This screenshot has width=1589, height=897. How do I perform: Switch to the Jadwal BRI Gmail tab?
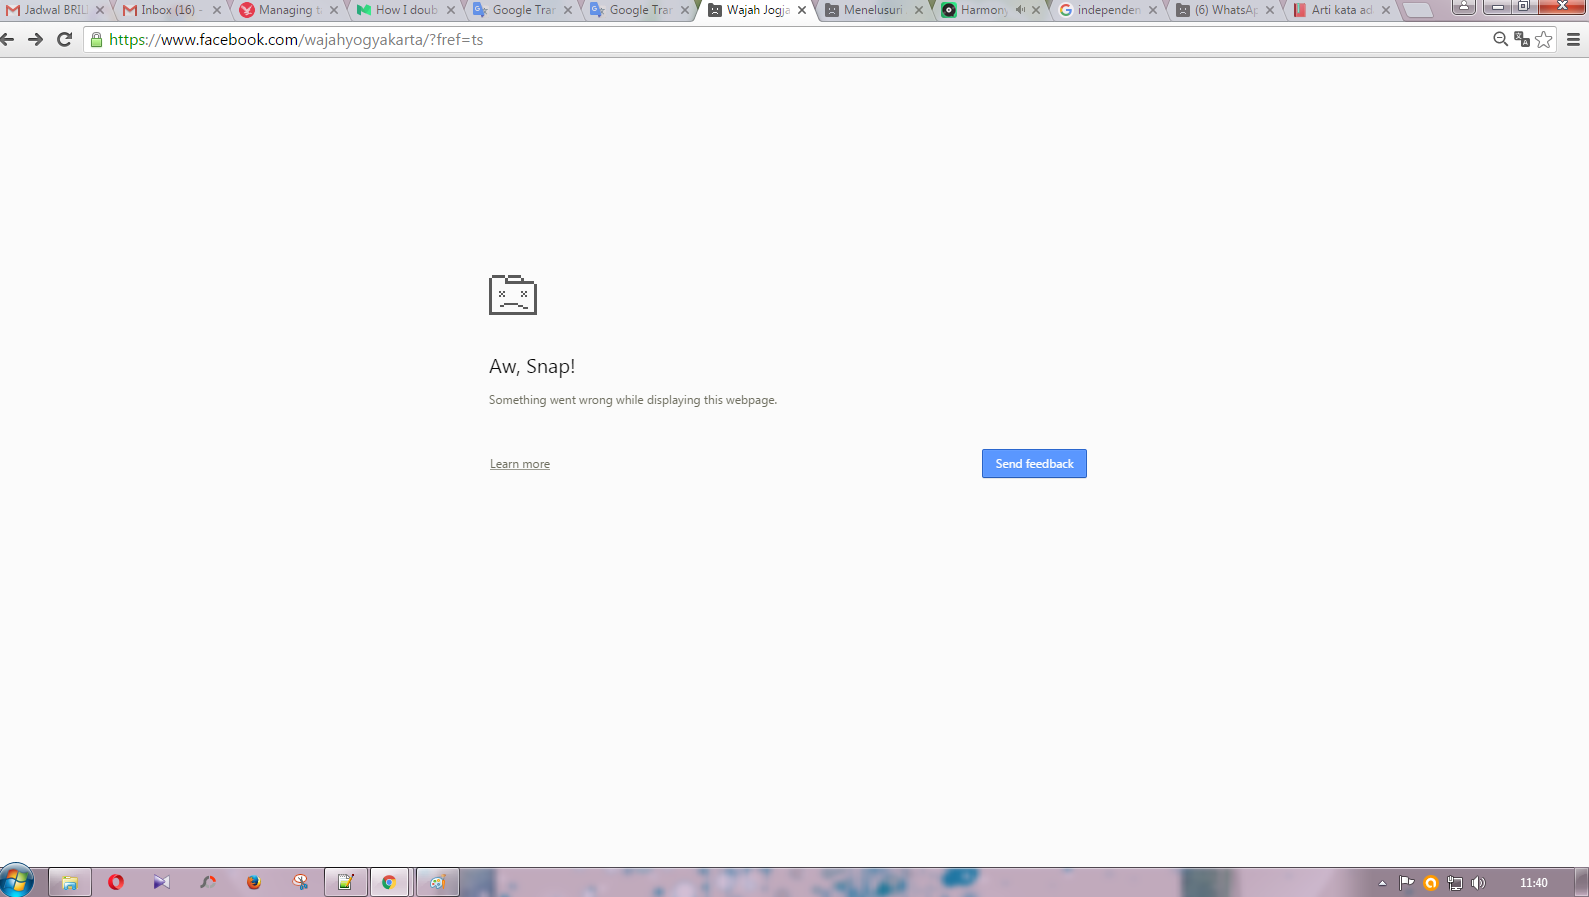coord(55,10)
